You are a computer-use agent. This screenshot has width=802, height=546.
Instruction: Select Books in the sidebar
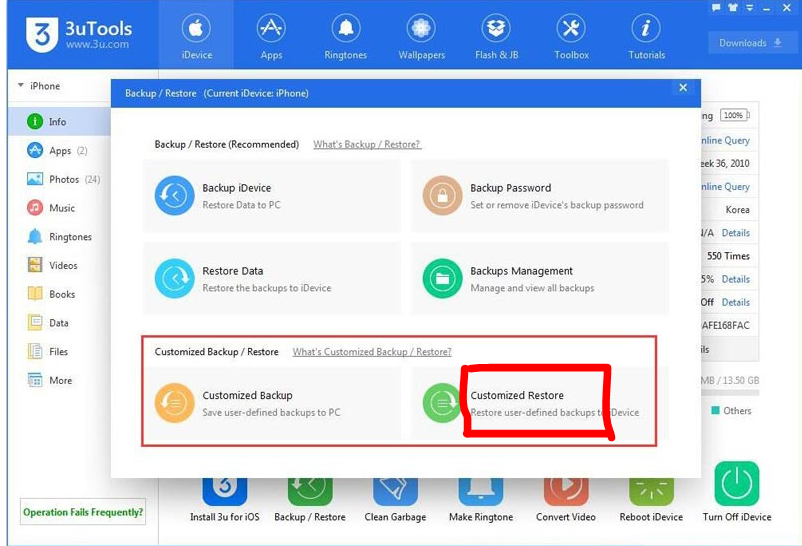[x=59, y=294]
